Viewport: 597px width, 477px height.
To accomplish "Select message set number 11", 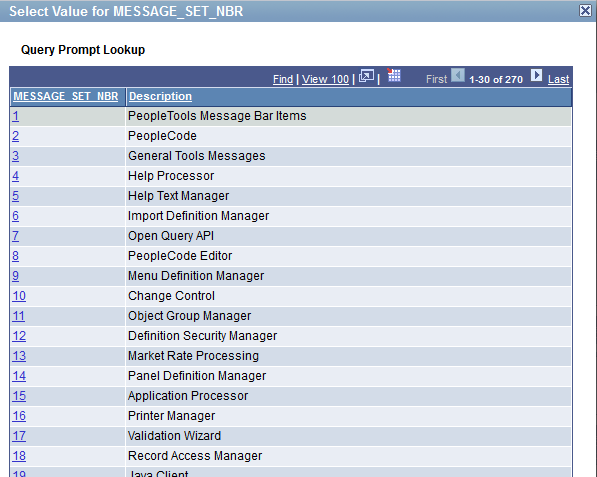I will [18, 316].
